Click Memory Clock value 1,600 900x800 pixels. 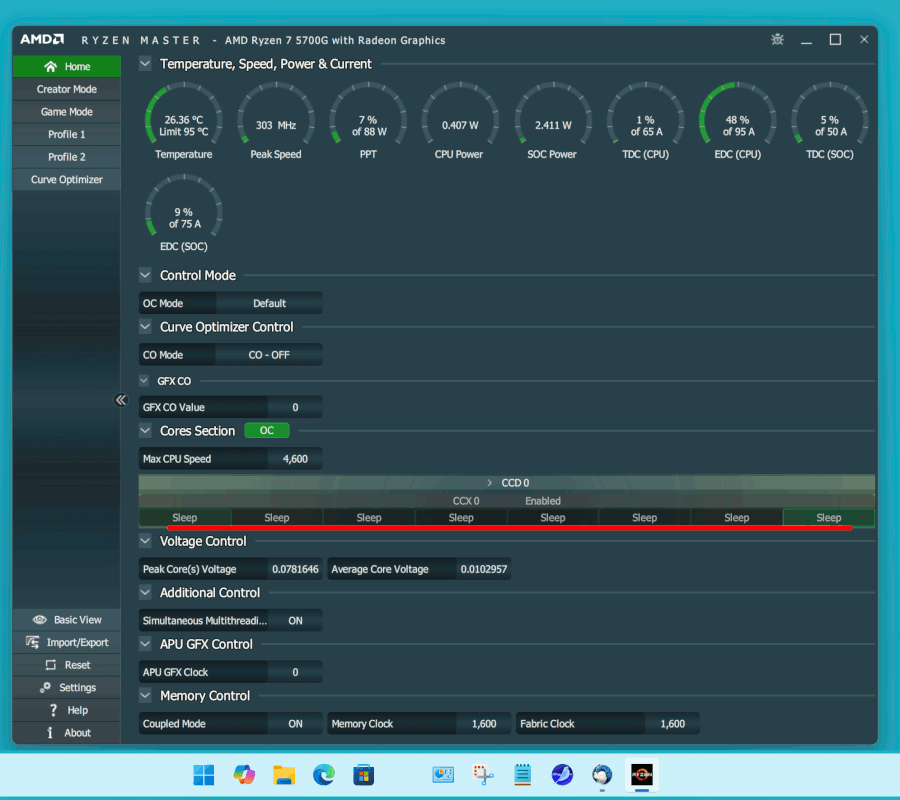(x=484, y=724)
